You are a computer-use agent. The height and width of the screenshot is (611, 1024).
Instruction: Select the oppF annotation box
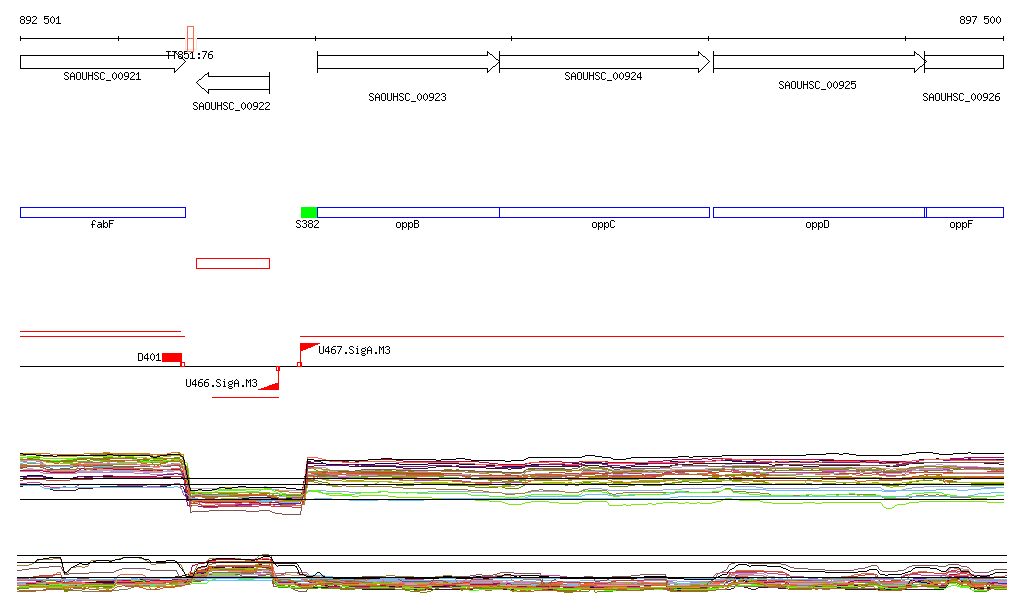coord(965,212)
